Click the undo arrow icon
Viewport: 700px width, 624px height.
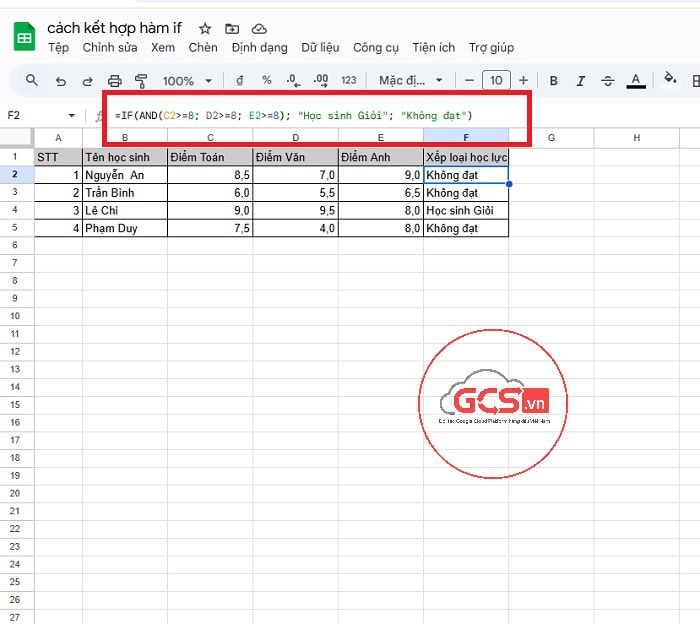click(61, 80)
